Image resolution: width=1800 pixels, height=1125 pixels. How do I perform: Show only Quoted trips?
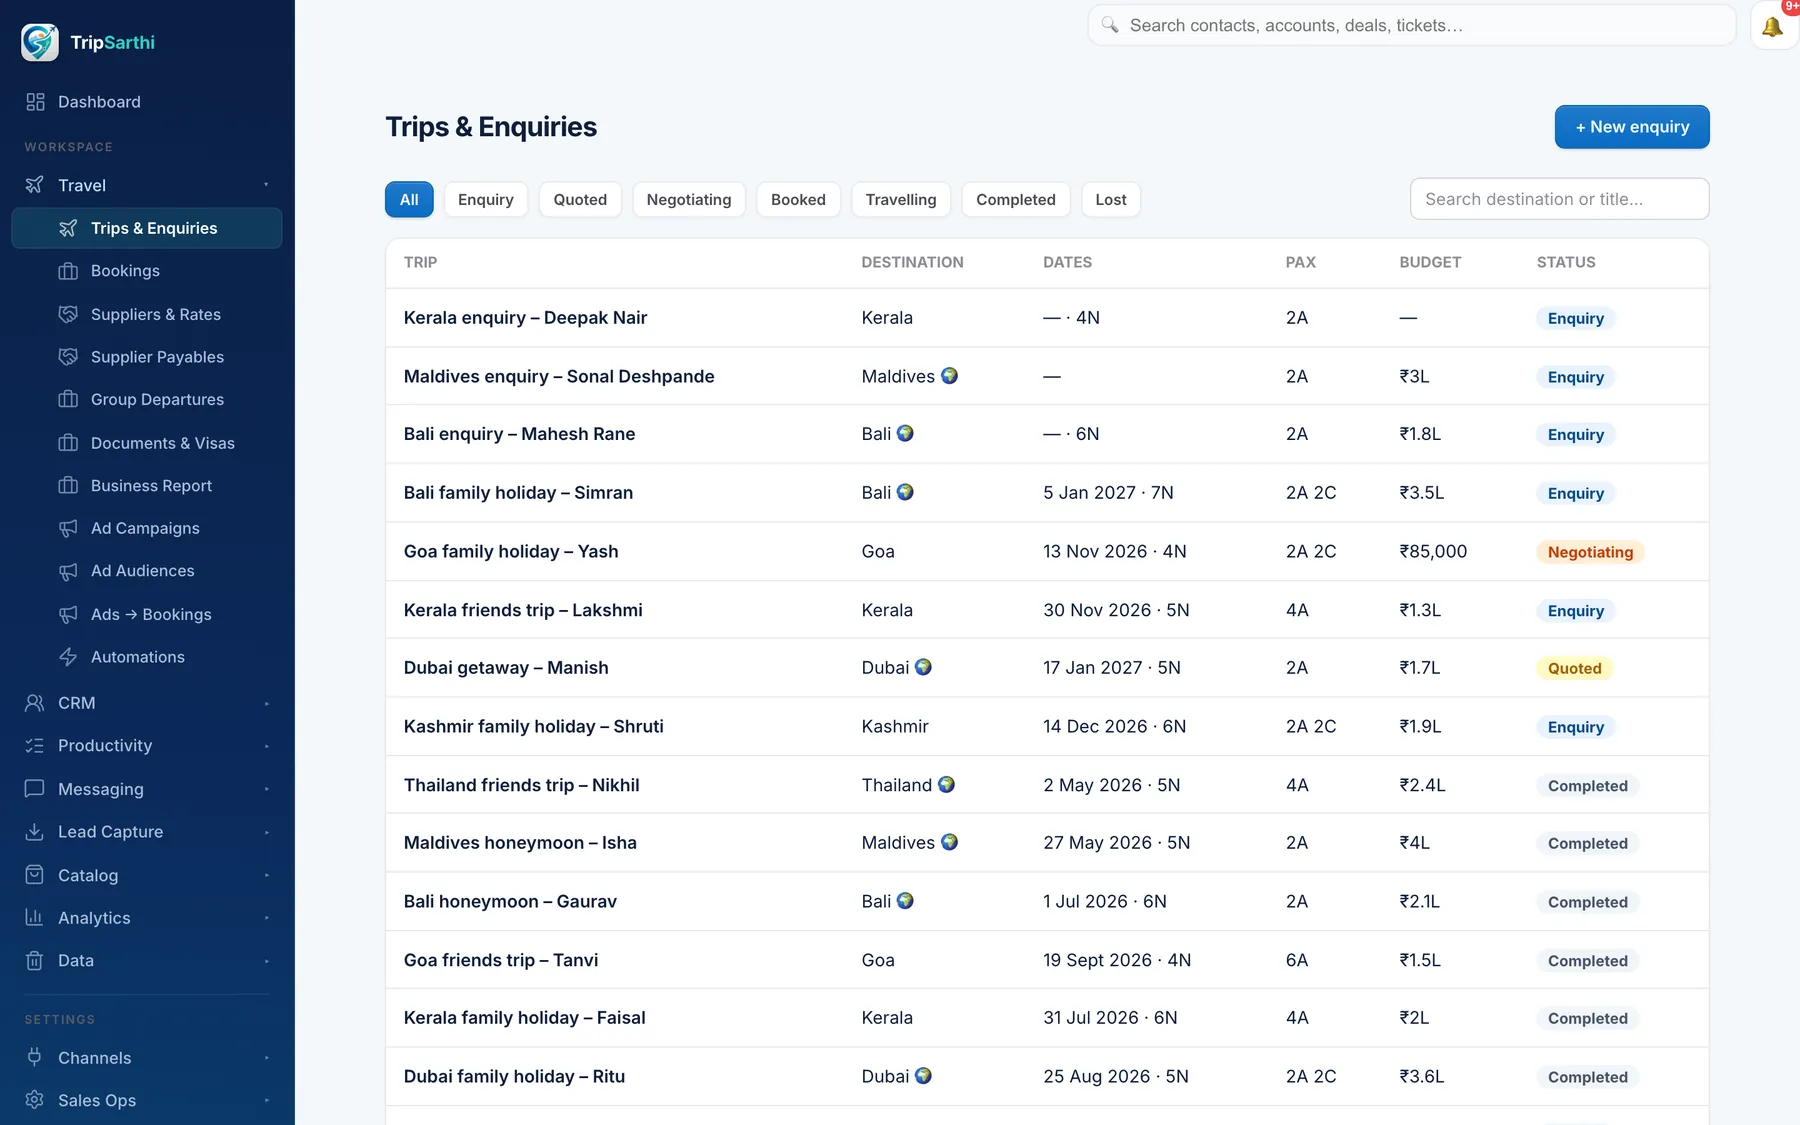[580, 200]
